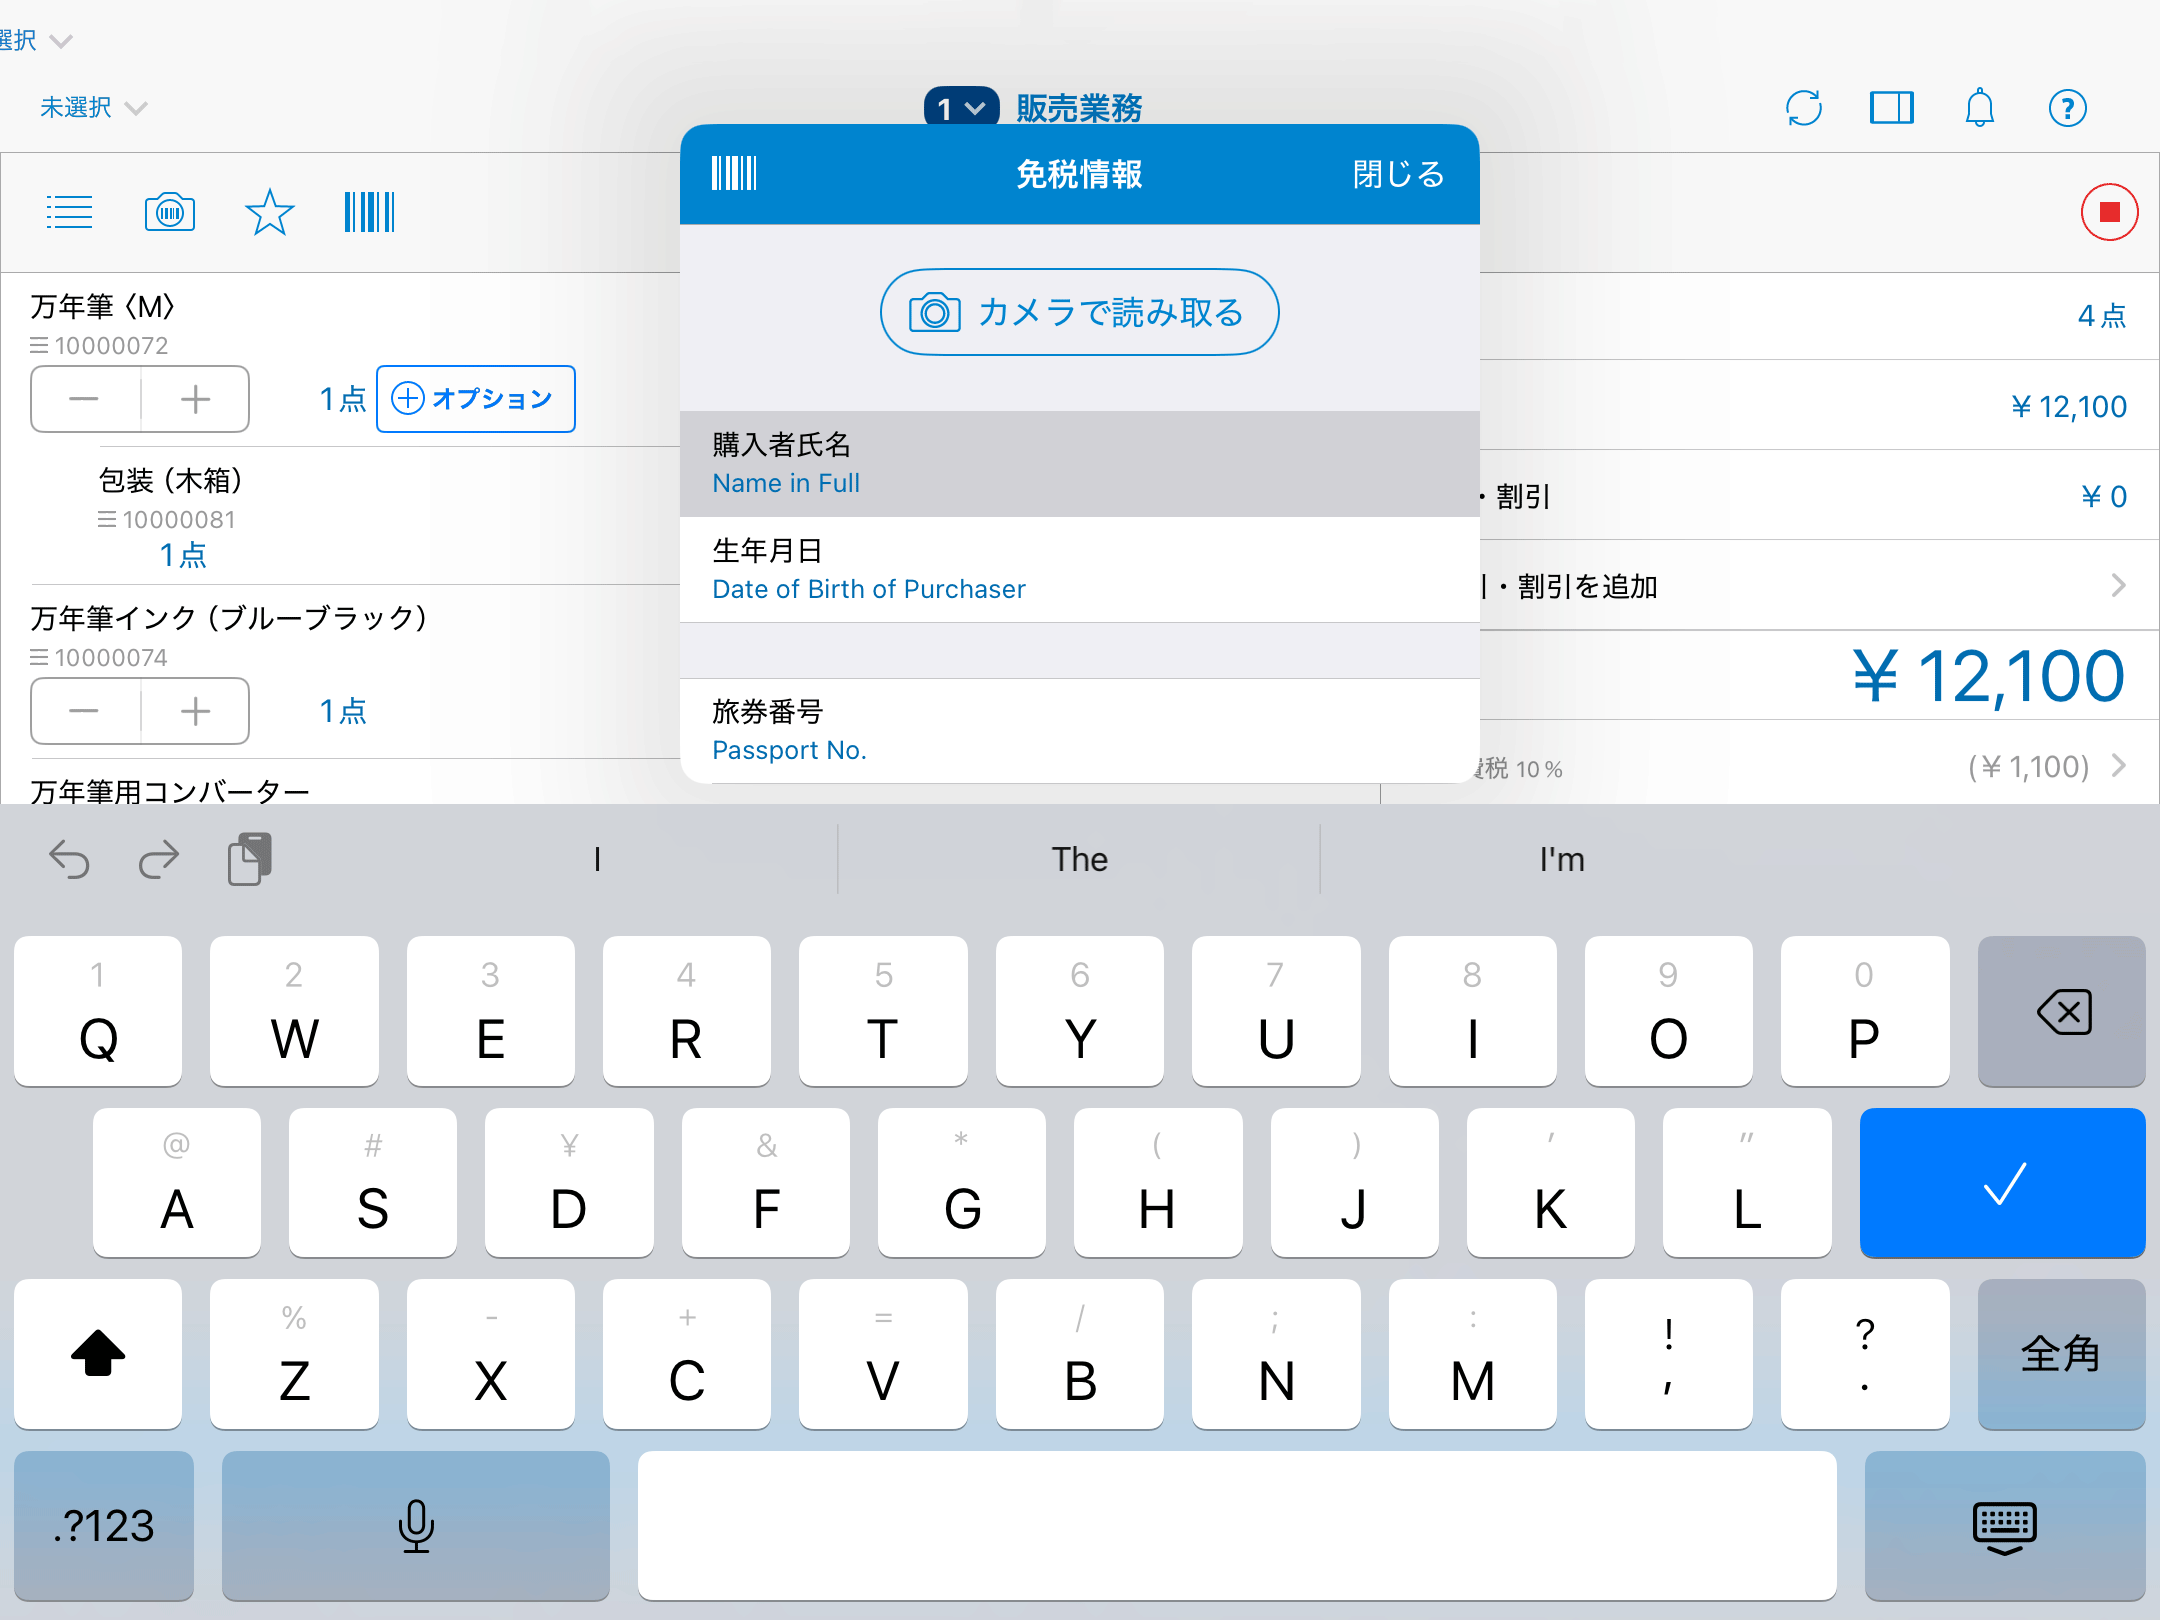
Task: Tap the space bar
Action: [1237, 1526]
